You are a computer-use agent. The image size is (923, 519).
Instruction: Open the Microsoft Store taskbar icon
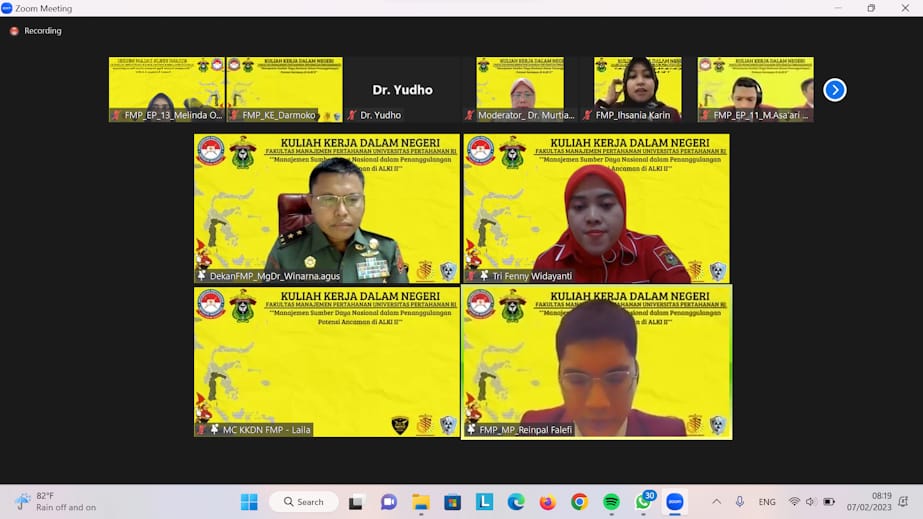coord(453,502)
